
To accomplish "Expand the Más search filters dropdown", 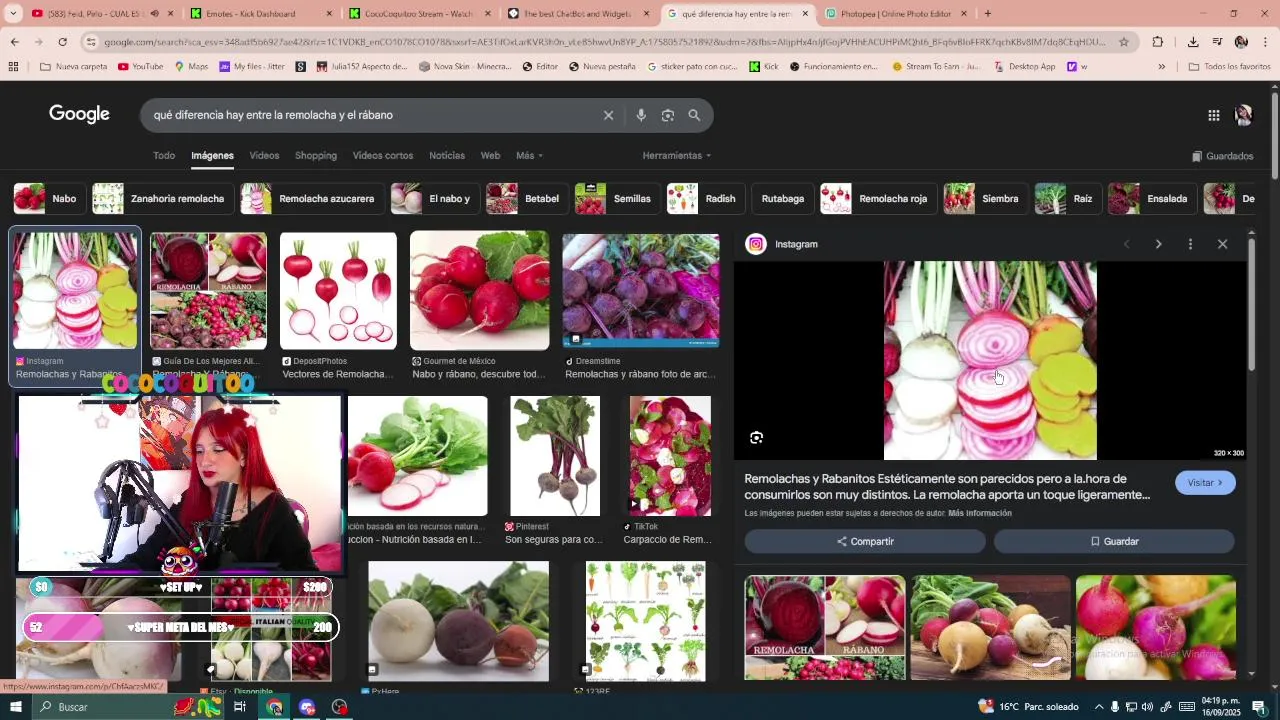I will pyautogui.click(x=529, y=156).
